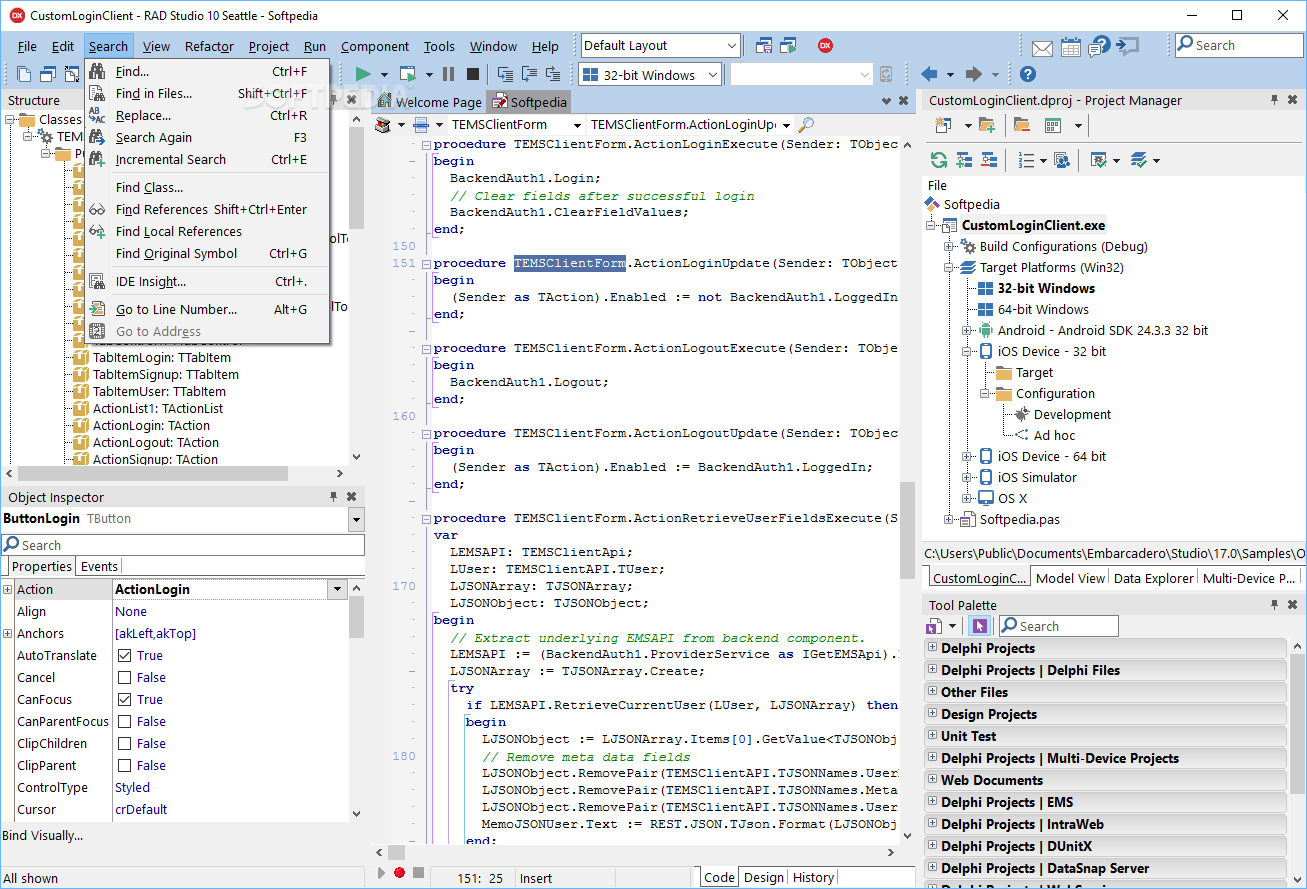
Task: Expand the Anchors property in Object Inspector
Action: (8, 634)
